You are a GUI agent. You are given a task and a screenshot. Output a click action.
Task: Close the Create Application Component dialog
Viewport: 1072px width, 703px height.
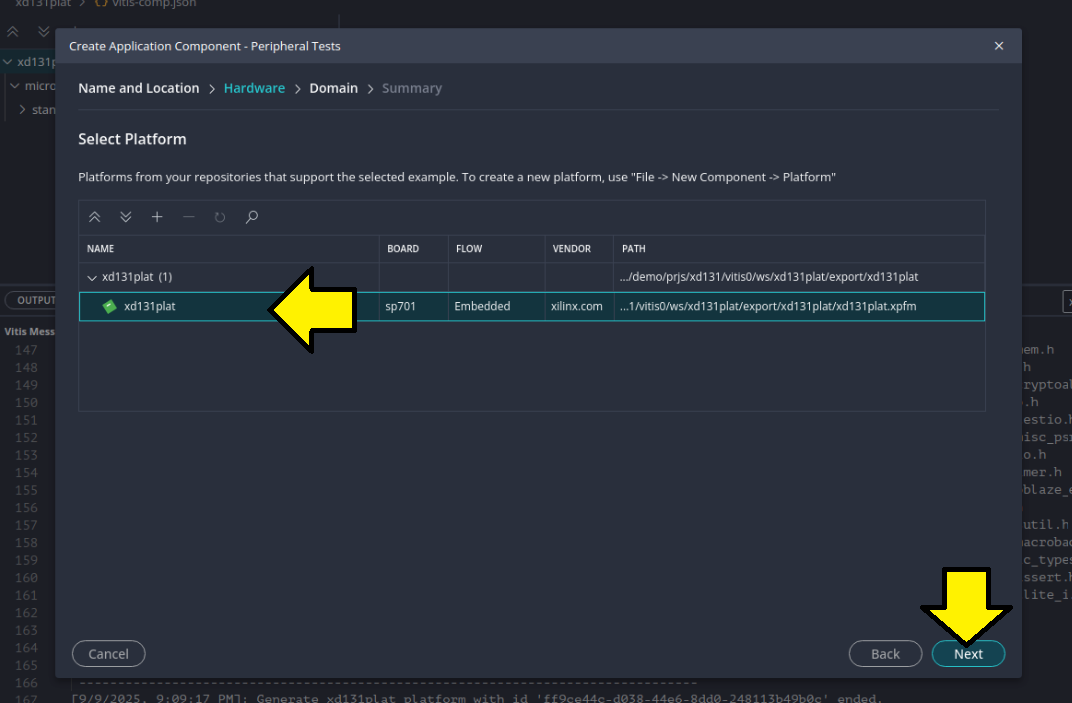(x=998, y=46)
